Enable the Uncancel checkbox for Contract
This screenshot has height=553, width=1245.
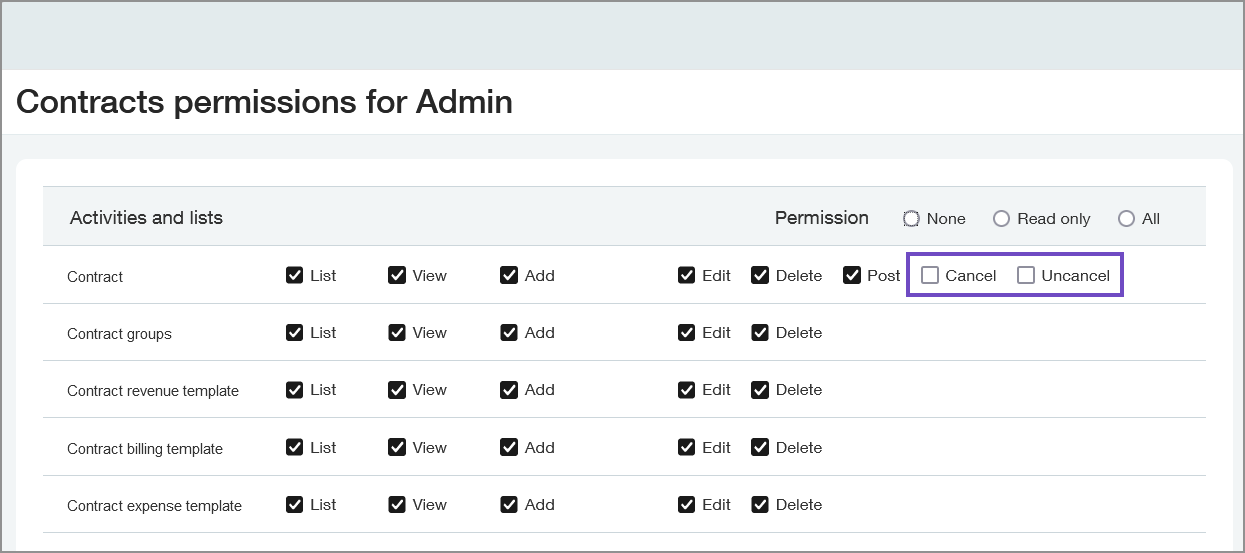[1026, 275]
